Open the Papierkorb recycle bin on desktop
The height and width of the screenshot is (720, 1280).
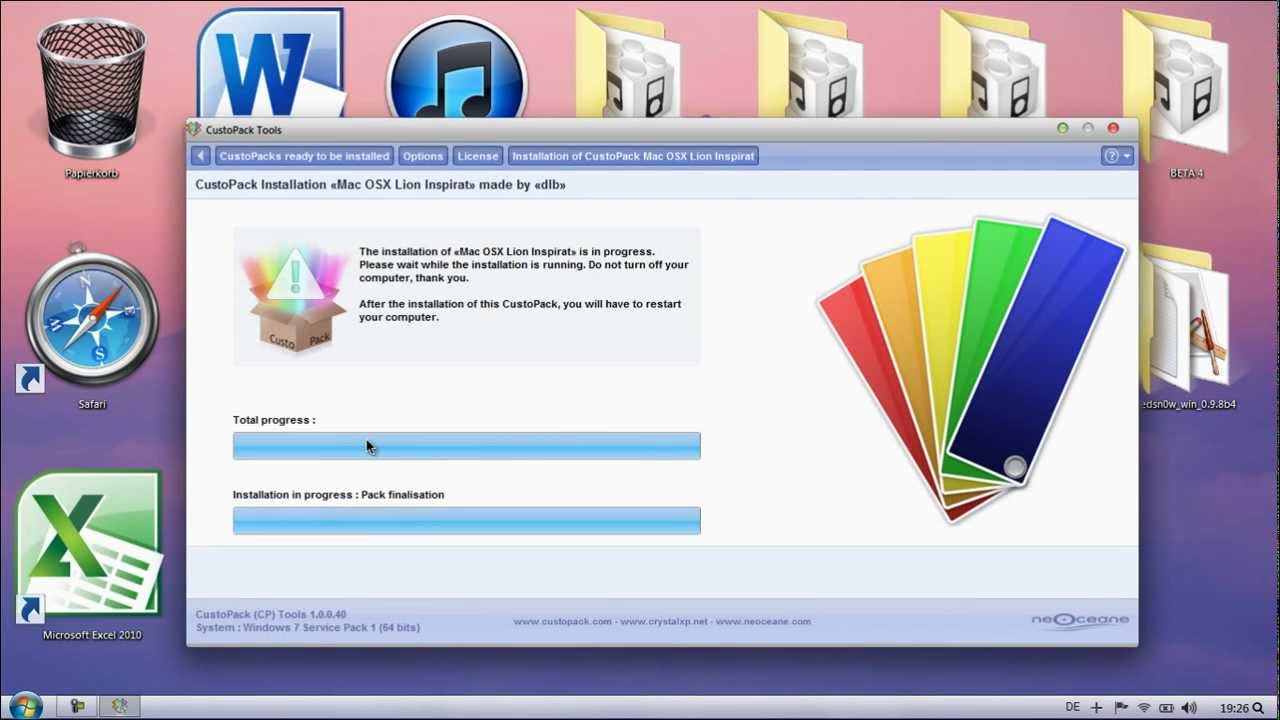pos(92,98)
